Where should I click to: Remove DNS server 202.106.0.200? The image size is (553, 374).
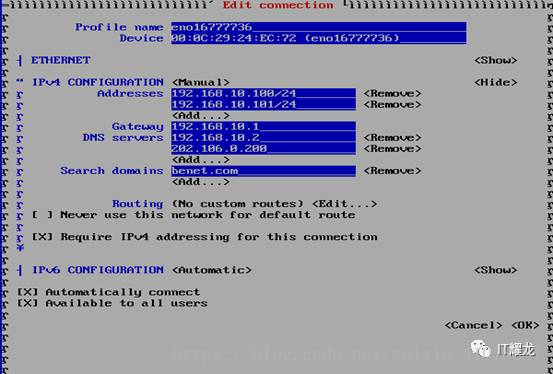pos(393,149)
